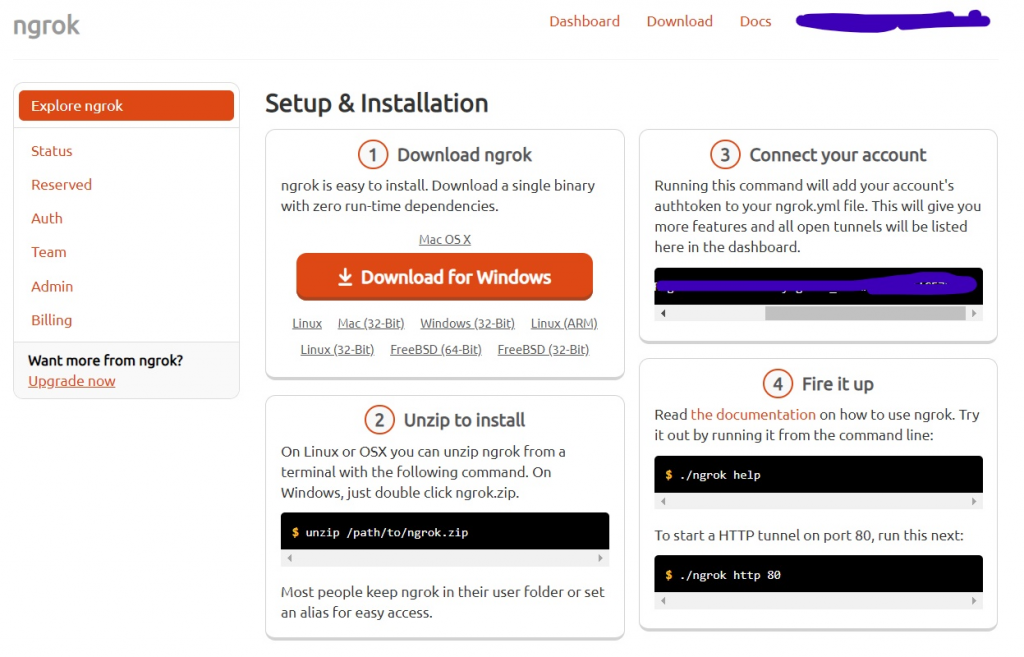Click the Want more from ngrok? text
This screenshot has height=657, width=1024.
click(x=106, y=361)
